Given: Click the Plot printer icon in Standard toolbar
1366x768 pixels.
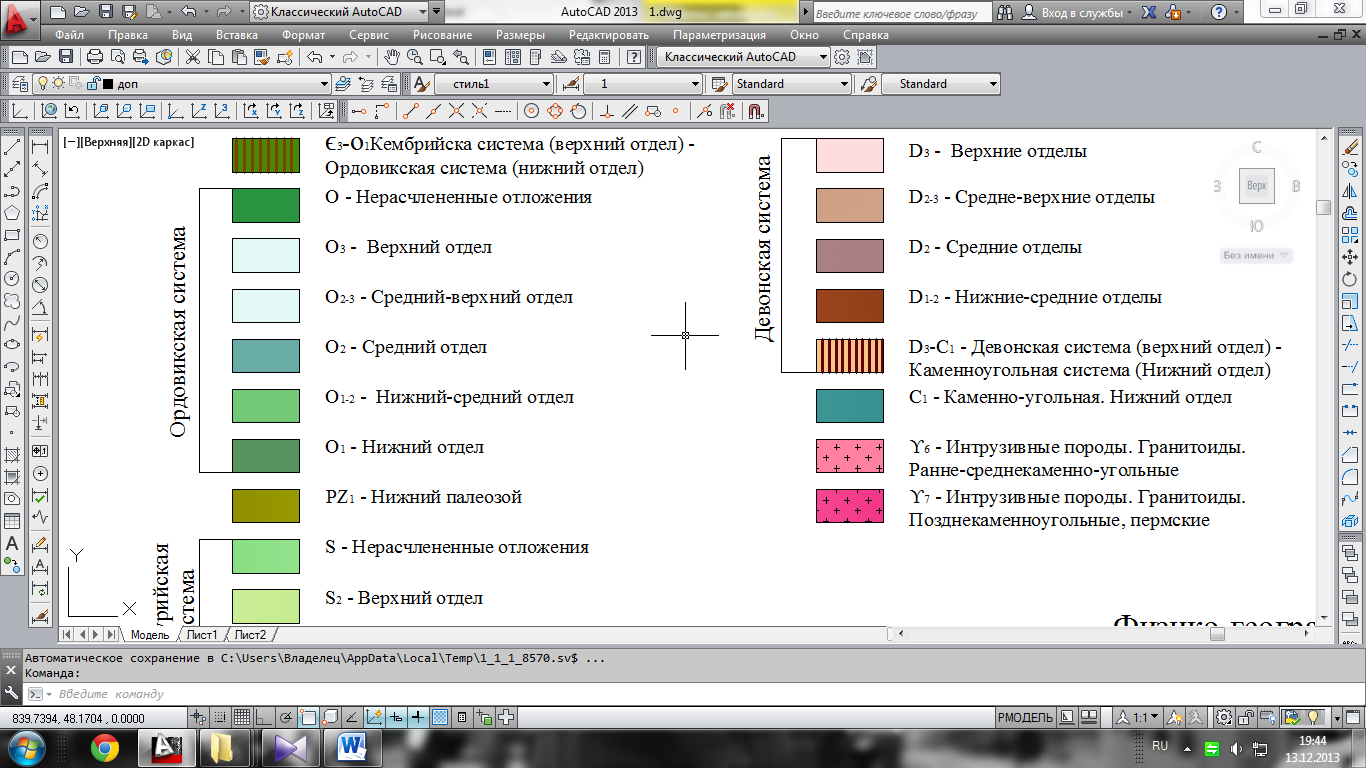Looking at the screenshot, I should tap(95, 57).
